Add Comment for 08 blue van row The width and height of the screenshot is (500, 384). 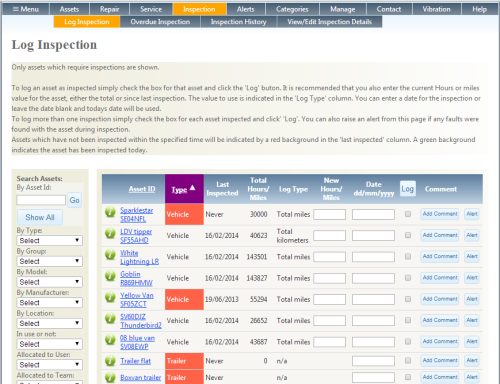[440, 341]
